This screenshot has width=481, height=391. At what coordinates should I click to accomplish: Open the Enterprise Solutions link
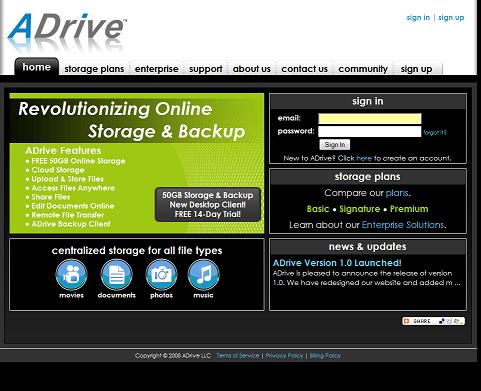pos(403,225)
